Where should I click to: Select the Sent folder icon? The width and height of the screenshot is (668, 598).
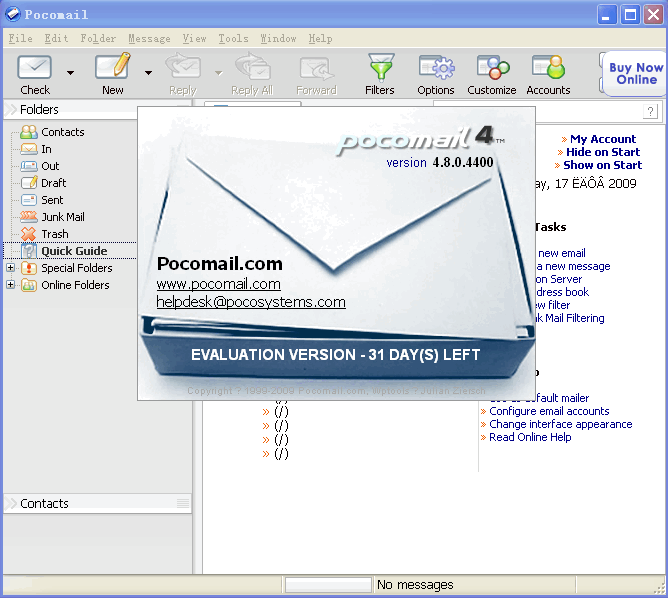coord(29,200)
